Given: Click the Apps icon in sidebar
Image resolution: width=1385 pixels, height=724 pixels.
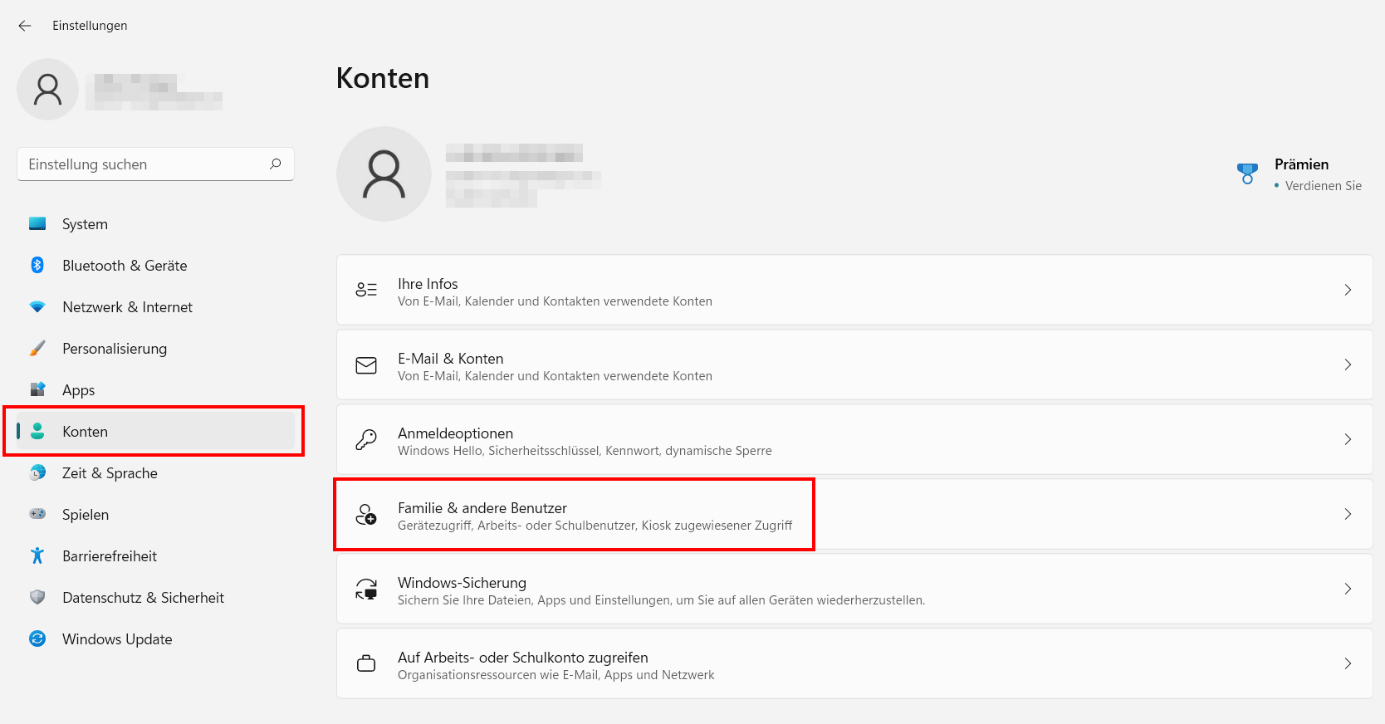Looking at the screenshot, I should [x=38, y=390].
